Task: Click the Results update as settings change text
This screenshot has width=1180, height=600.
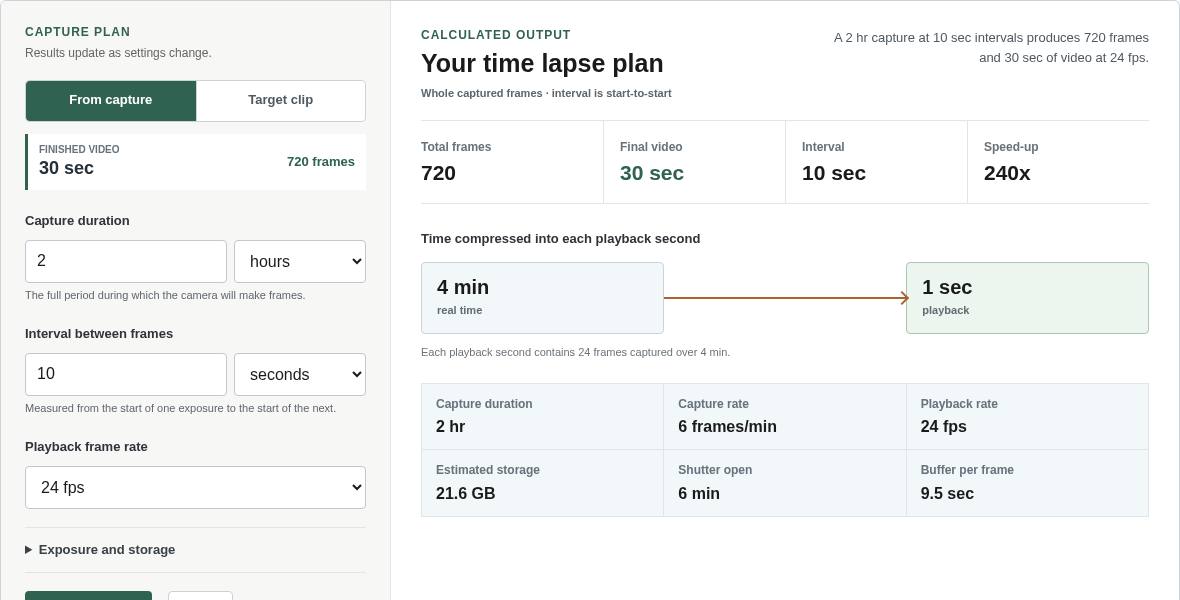Action: 118,53
